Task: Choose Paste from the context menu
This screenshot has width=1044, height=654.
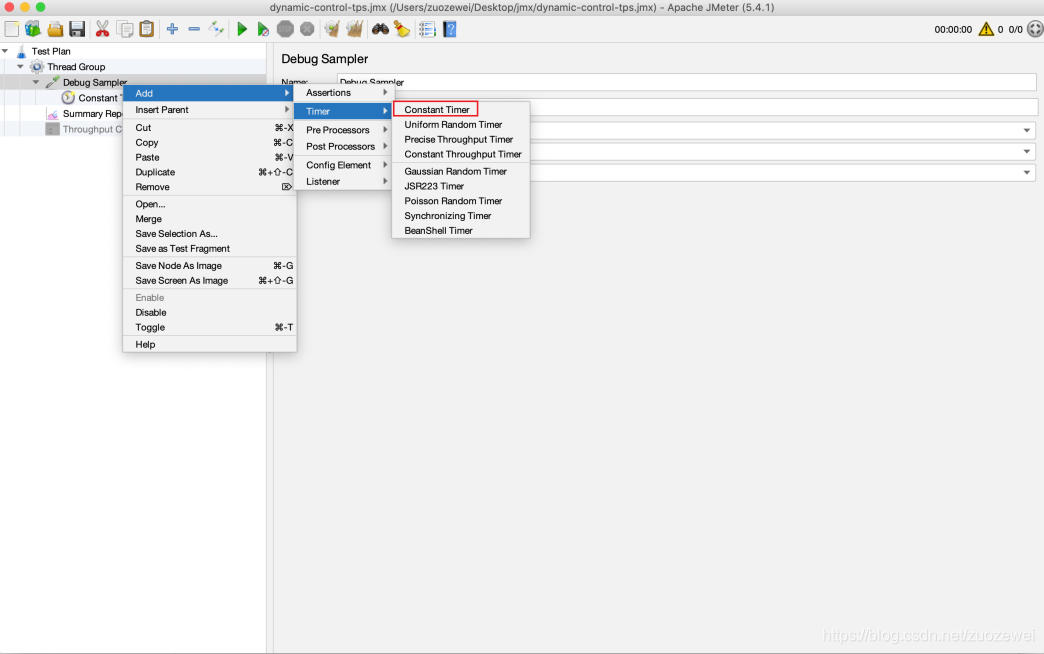Action: tap(209, 157)
